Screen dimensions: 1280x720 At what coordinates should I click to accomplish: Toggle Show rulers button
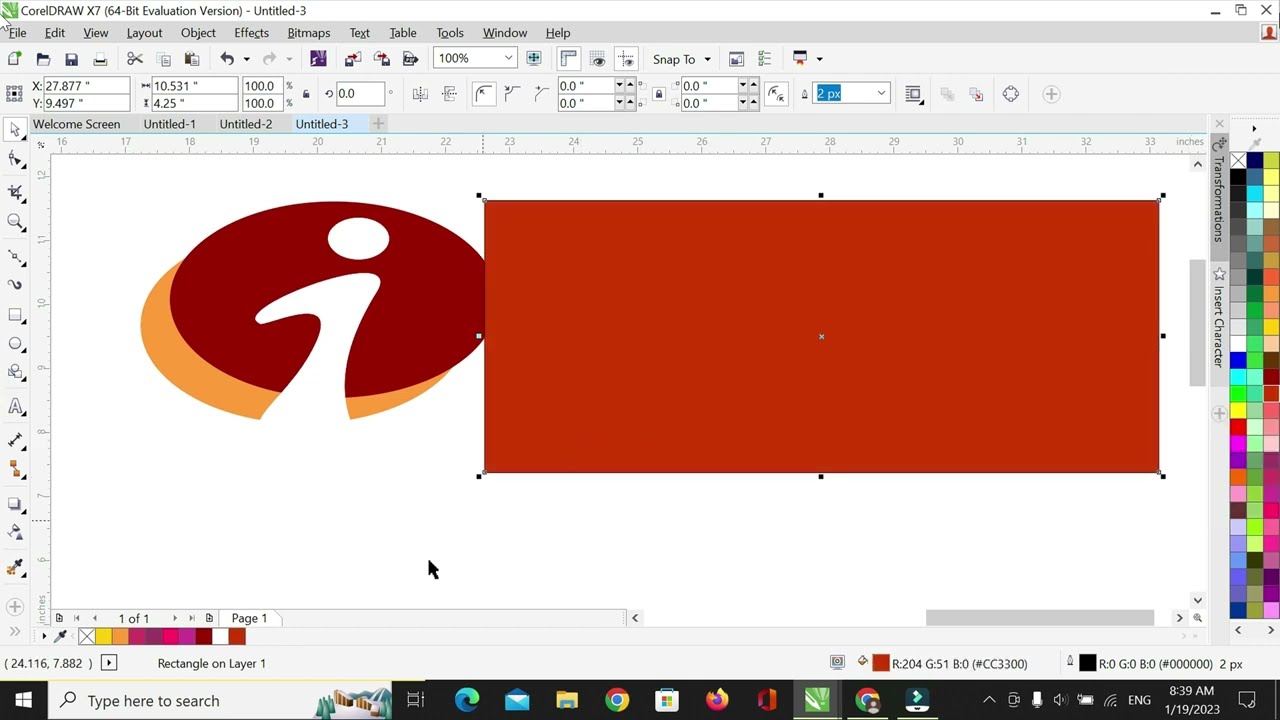point(569,59)
